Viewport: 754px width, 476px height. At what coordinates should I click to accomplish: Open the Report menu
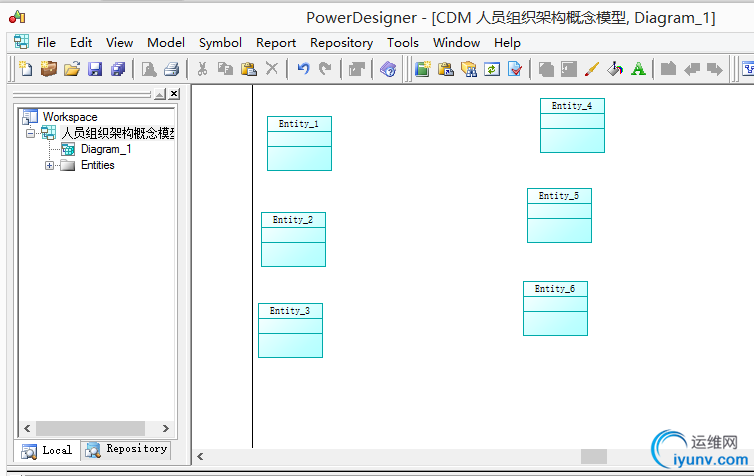click(x=276, y=43)
